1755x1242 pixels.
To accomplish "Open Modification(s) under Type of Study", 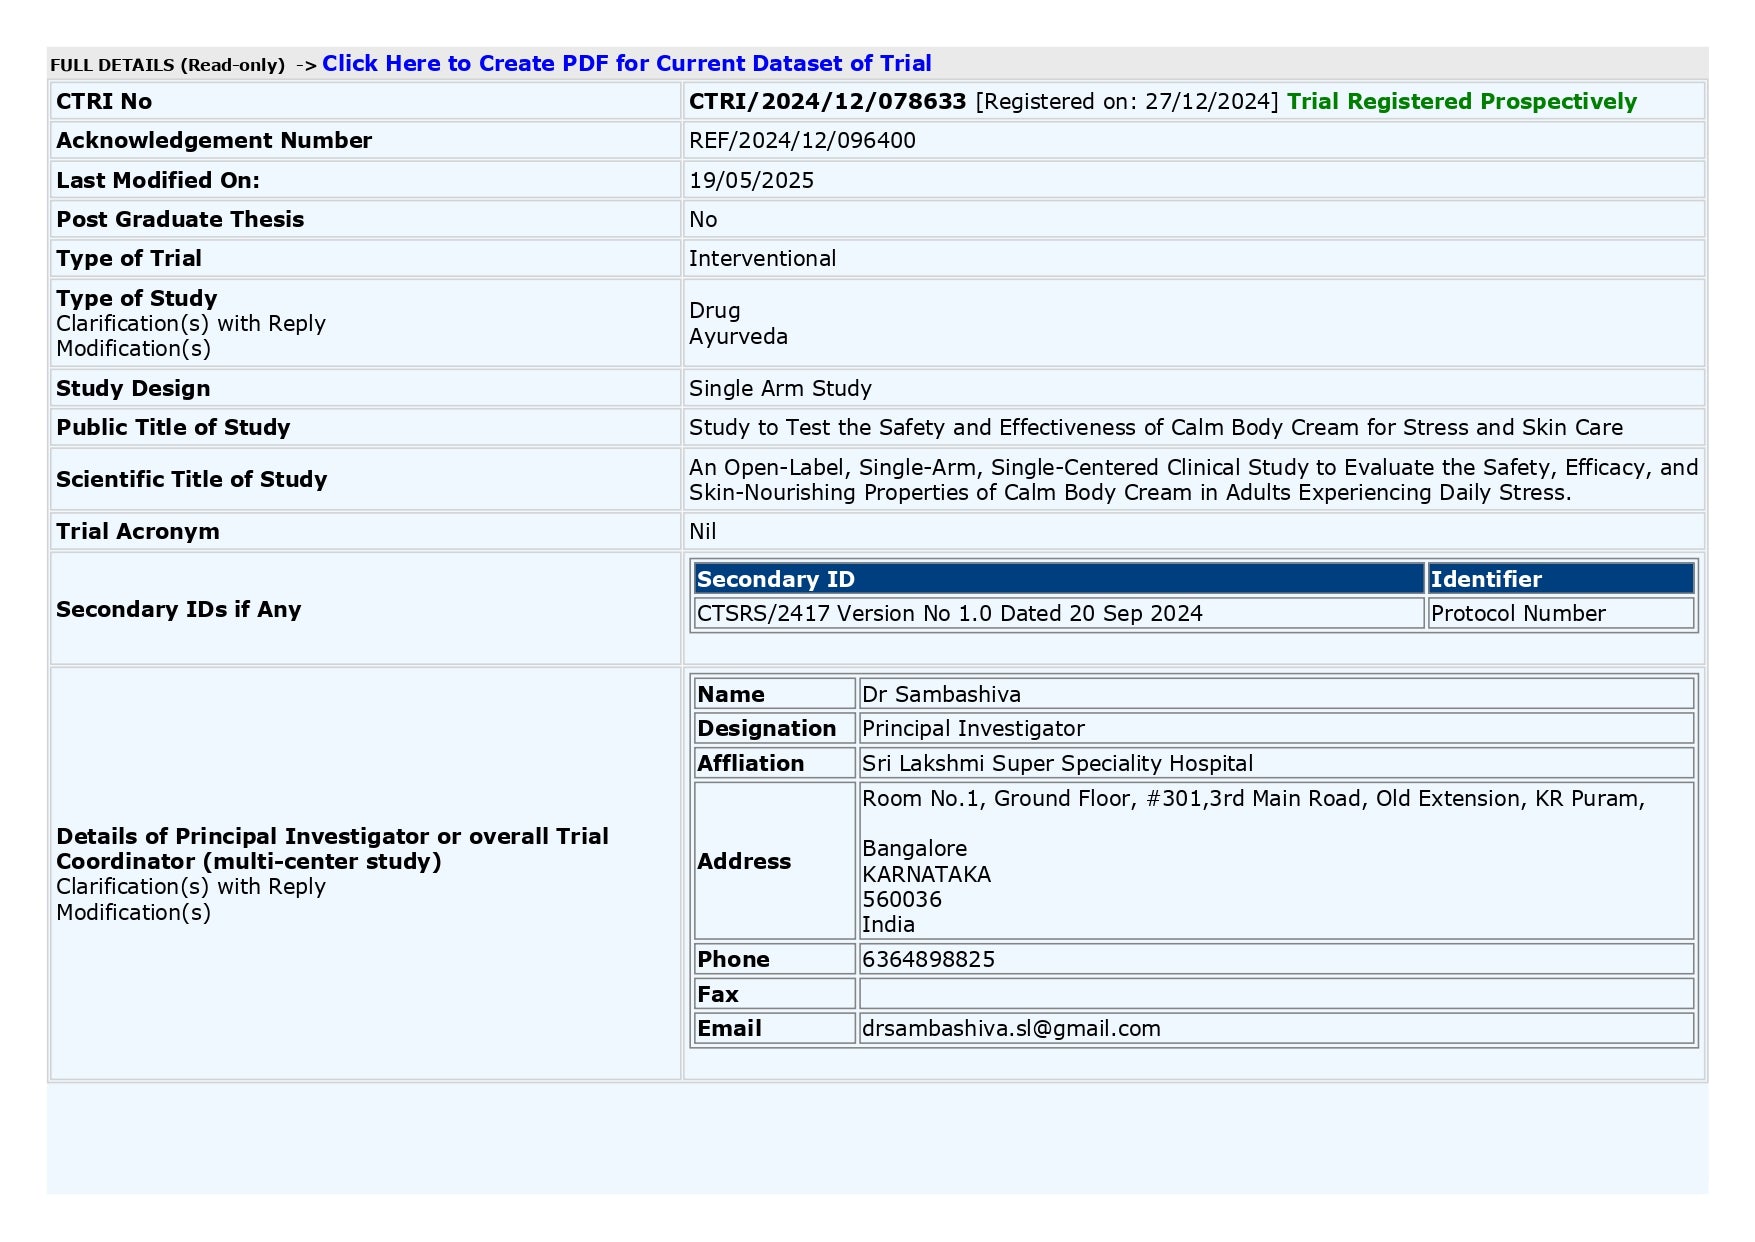I will click(x=133, y=349).
